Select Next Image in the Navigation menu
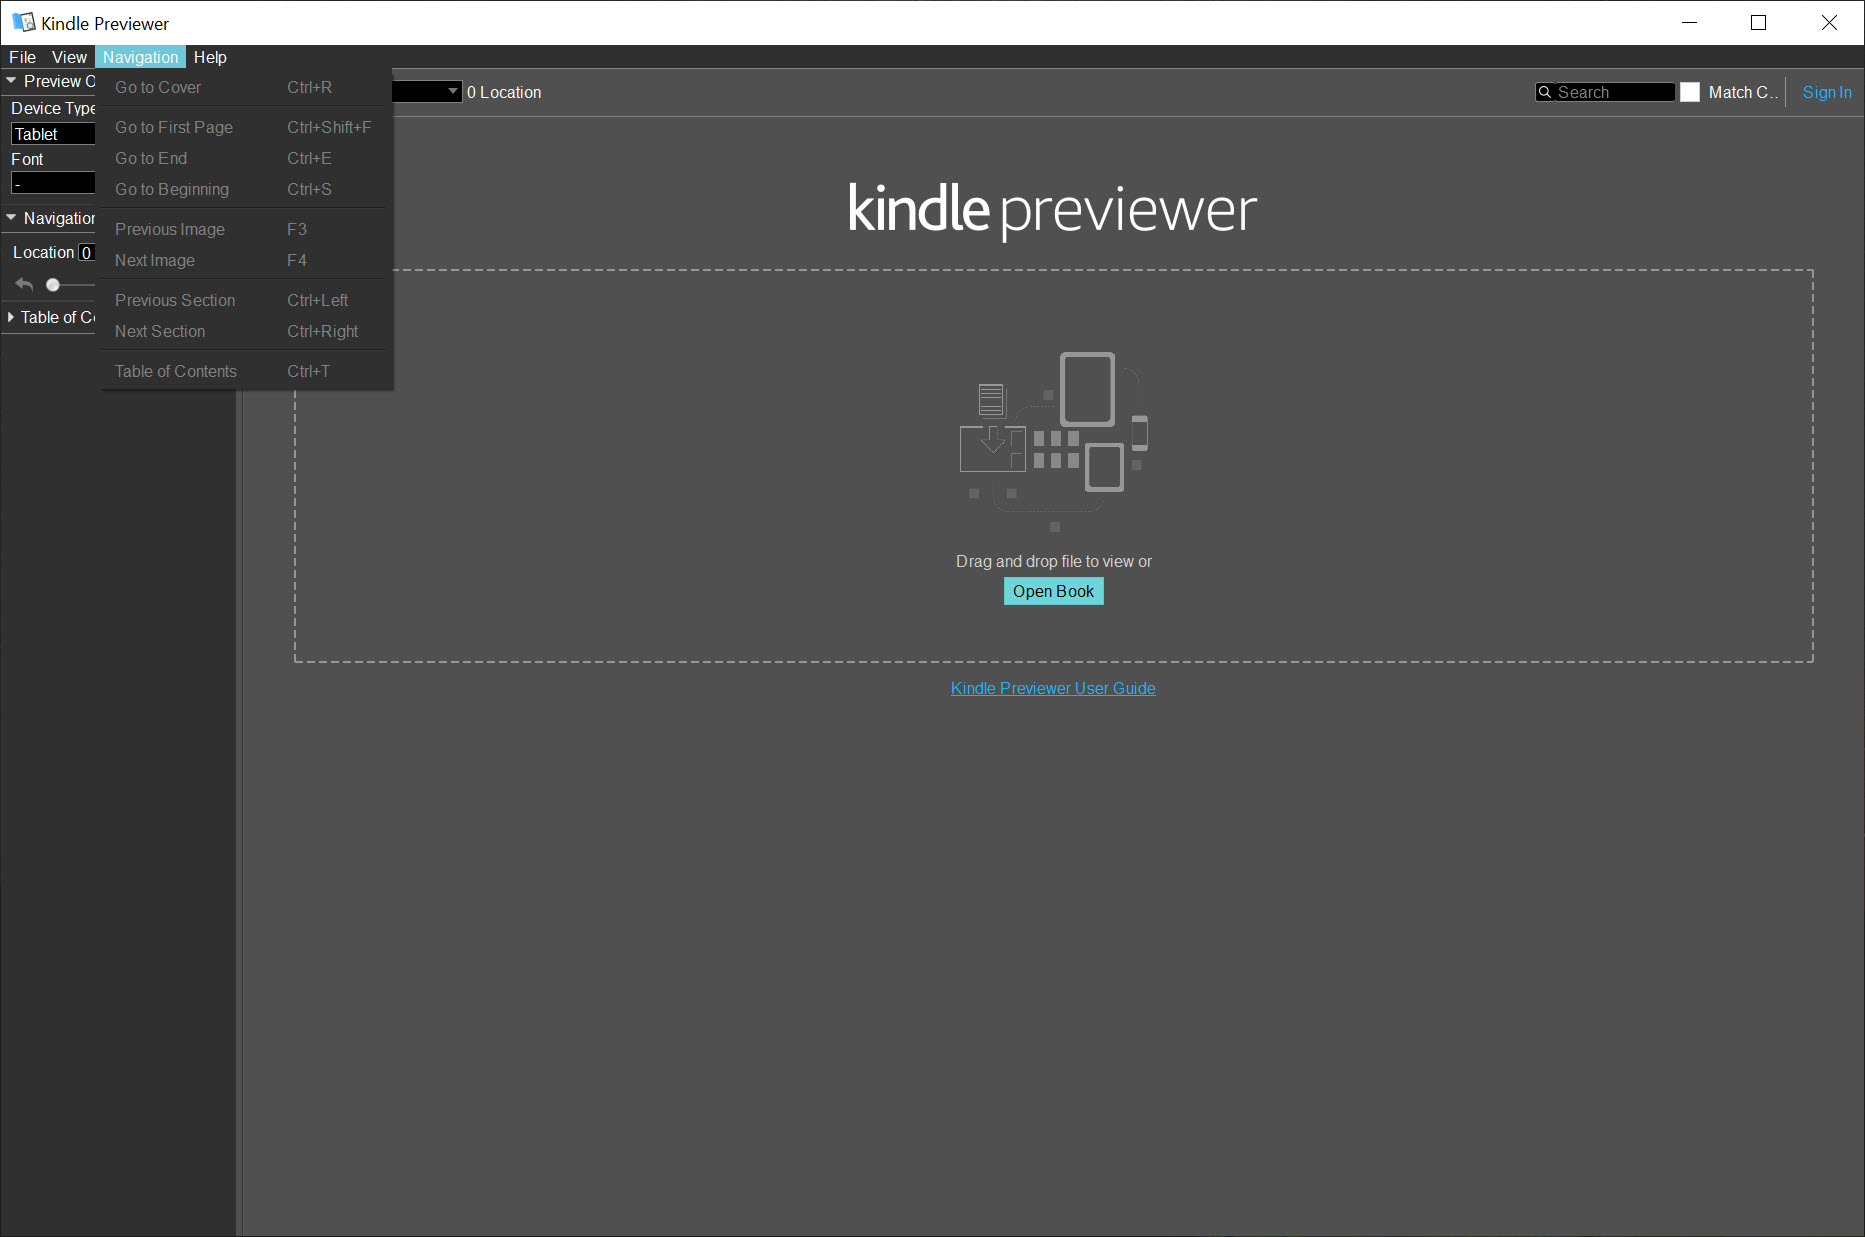 pyautogui.click(x=155, y=260)
